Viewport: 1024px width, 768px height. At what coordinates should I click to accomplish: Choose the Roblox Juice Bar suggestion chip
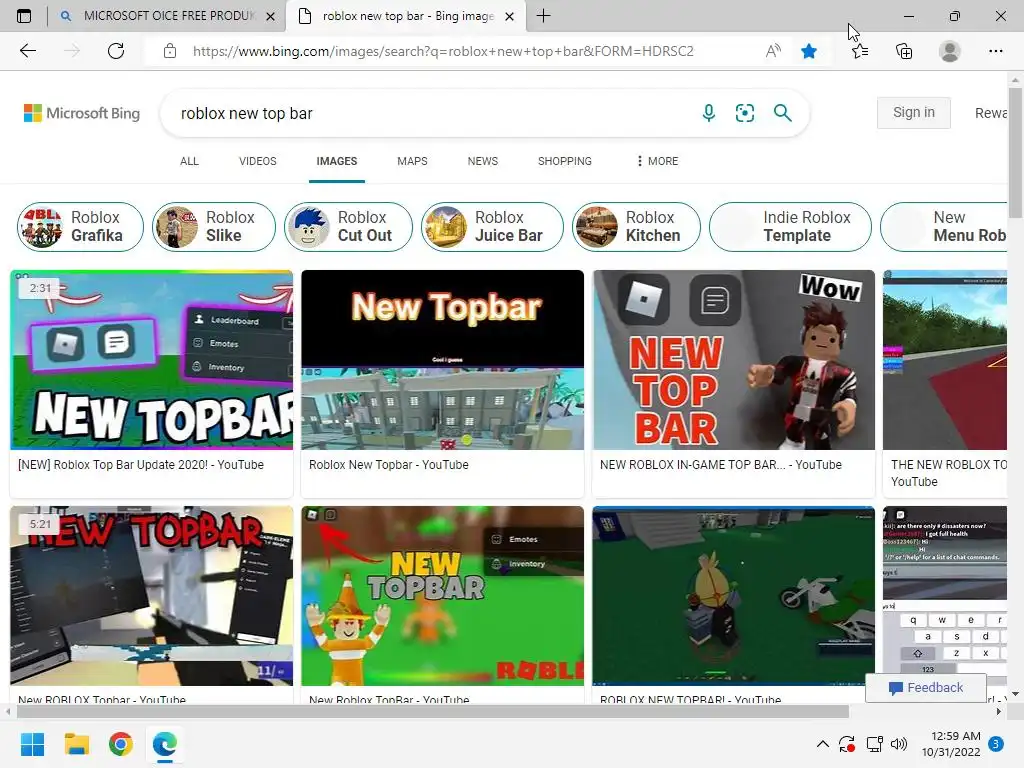click(x=492, y=227)
